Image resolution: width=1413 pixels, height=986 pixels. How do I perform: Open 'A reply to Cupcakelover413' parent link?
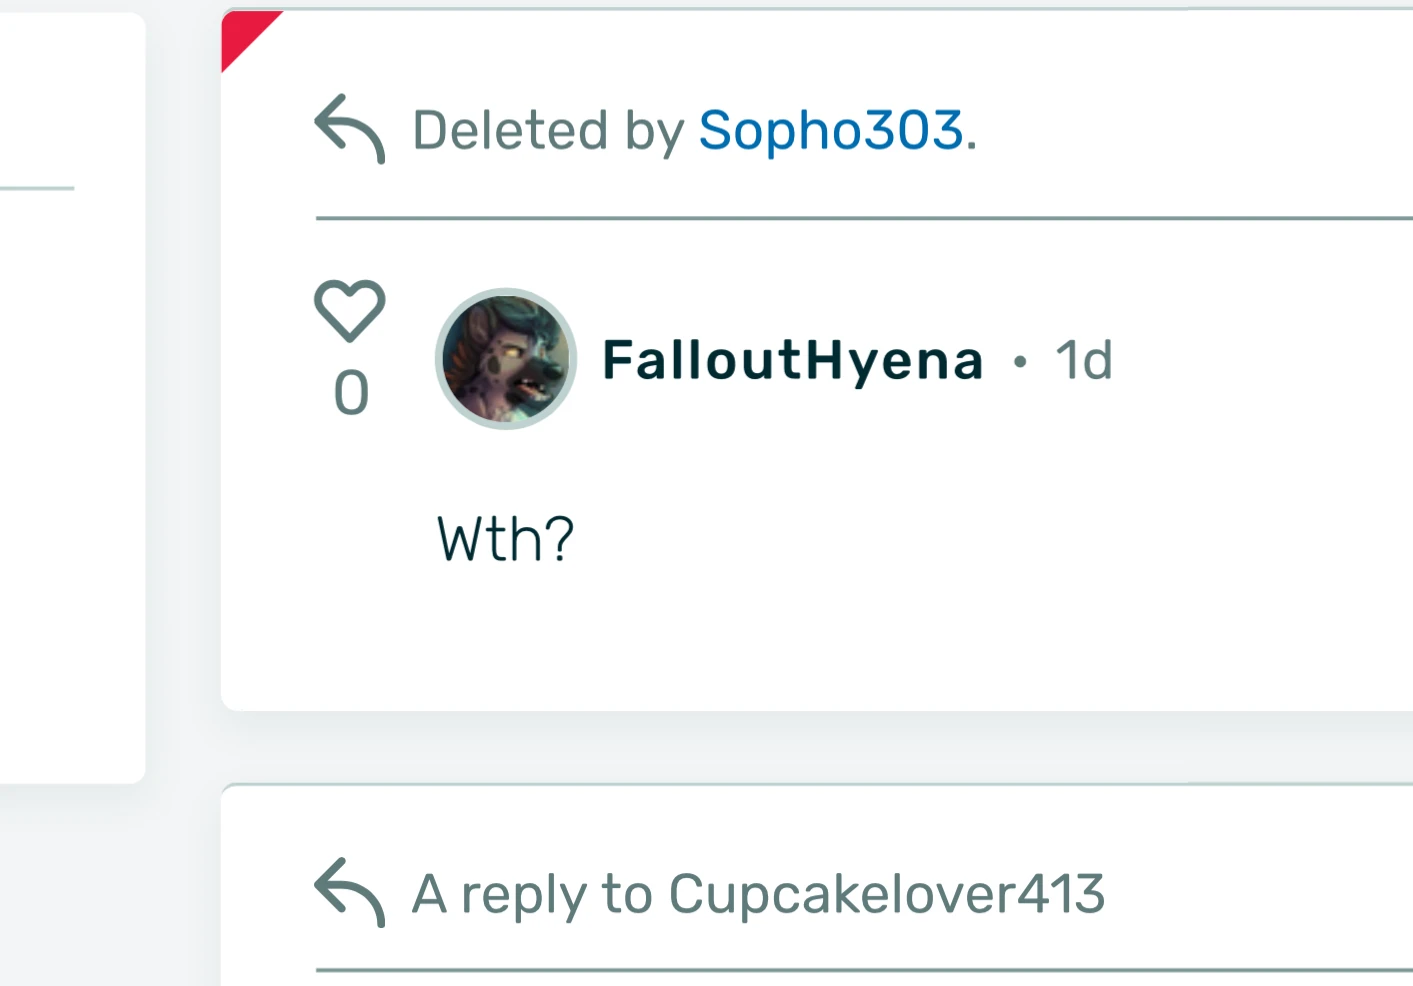point(759,893)
